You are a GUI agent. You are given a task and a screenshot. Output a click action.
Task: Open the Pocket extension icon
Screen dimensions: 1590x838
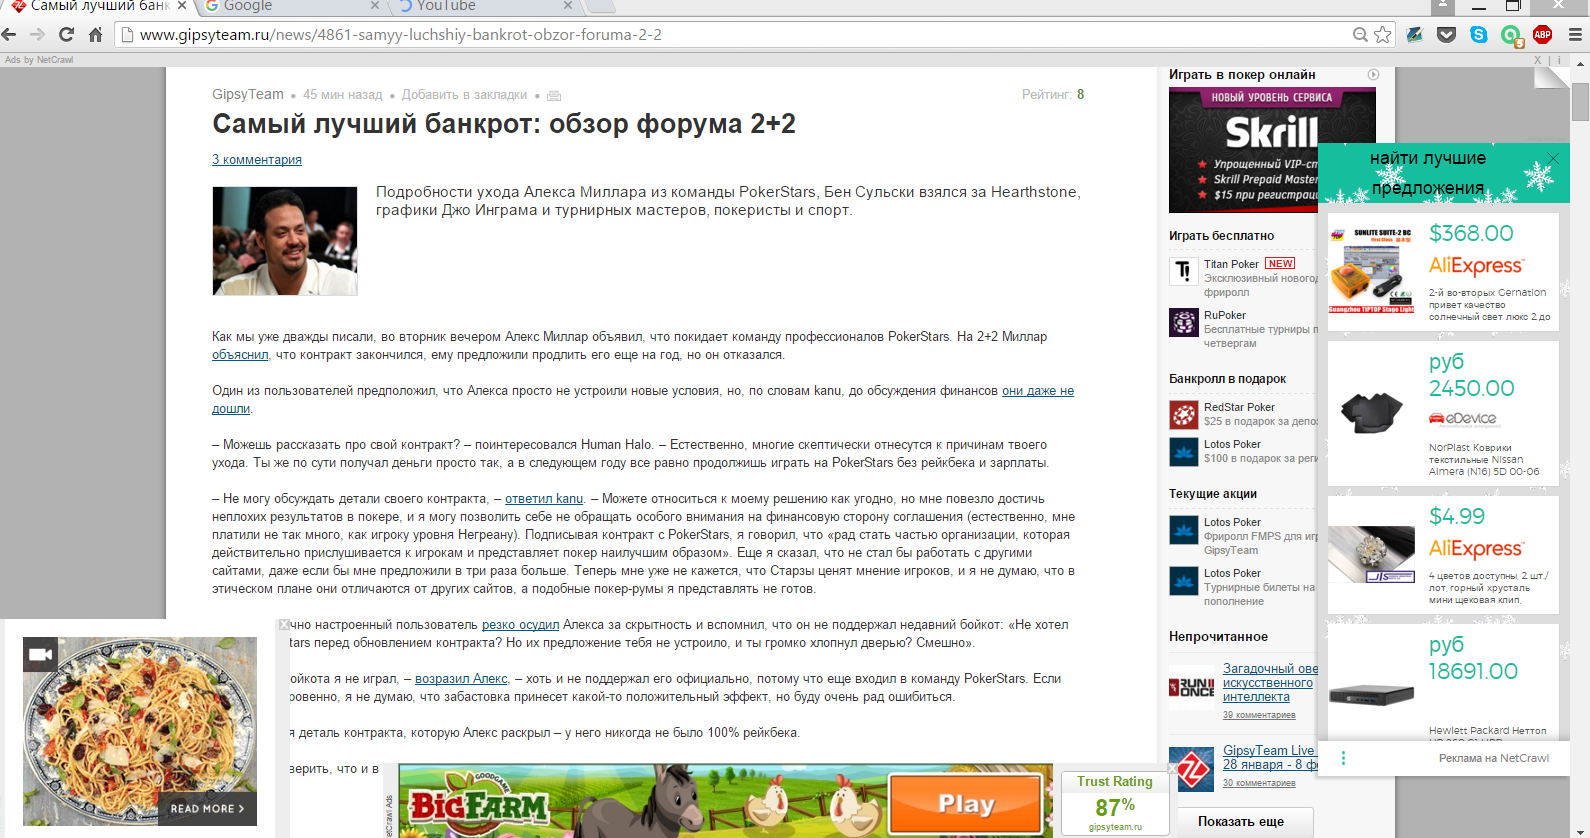(x=1447, y=35)
